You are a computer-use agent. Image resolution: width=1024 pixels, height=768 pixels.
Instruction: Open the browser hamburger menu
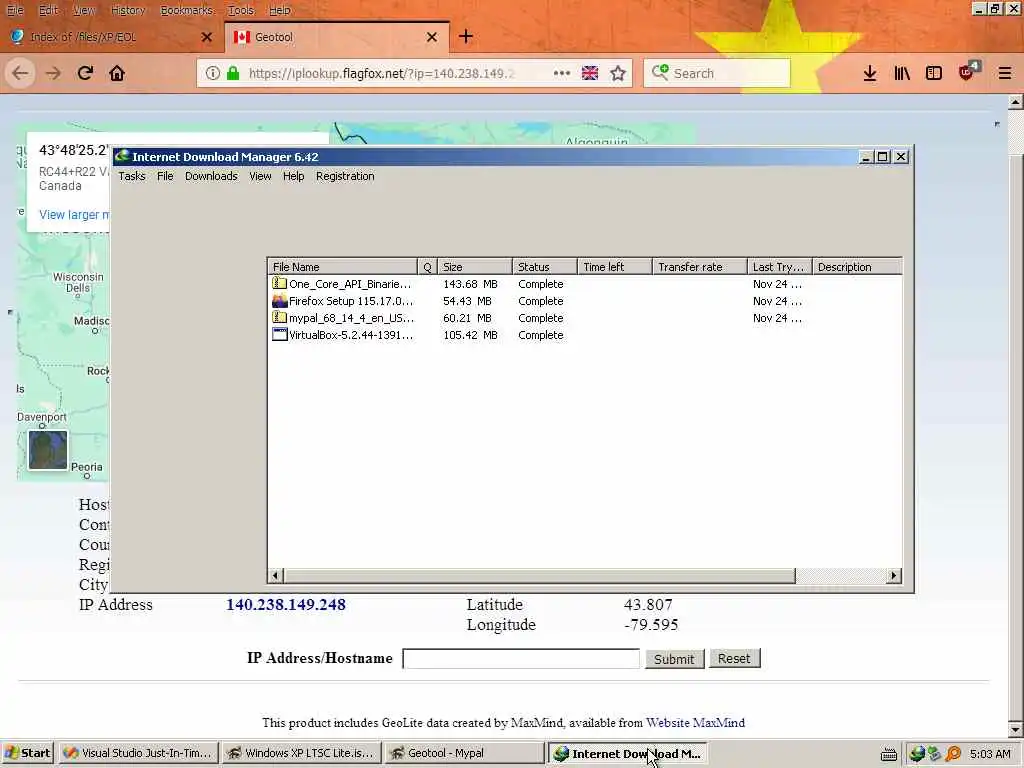tap(1005, 73)
